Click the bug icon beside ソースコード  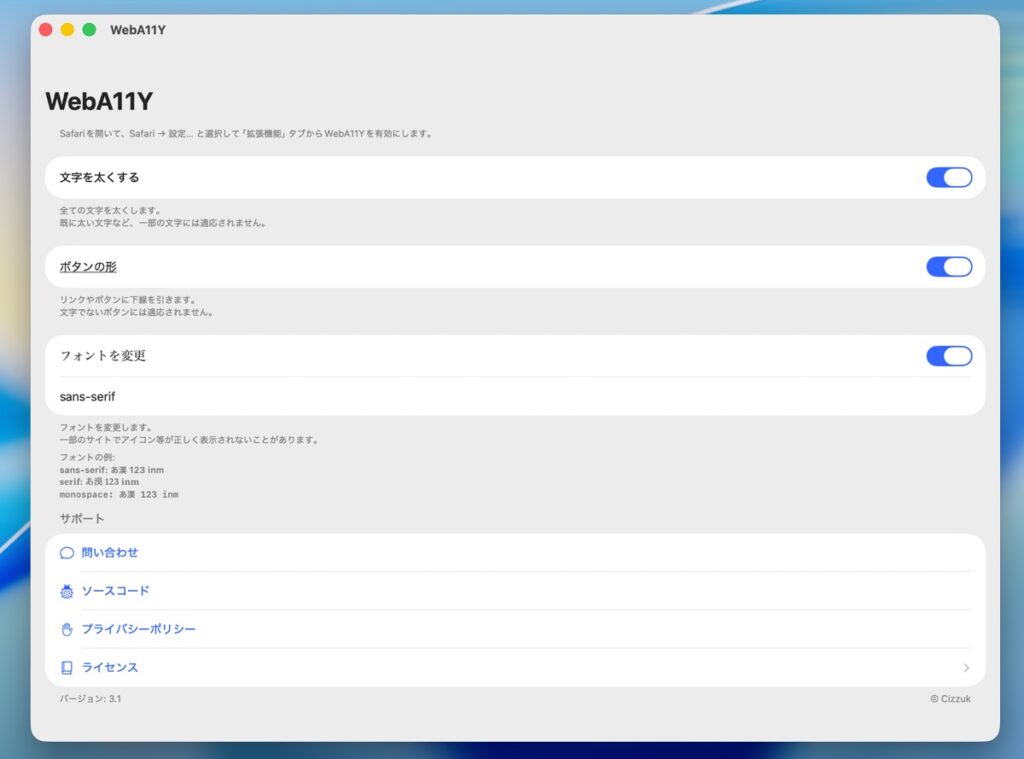[67, 591]
